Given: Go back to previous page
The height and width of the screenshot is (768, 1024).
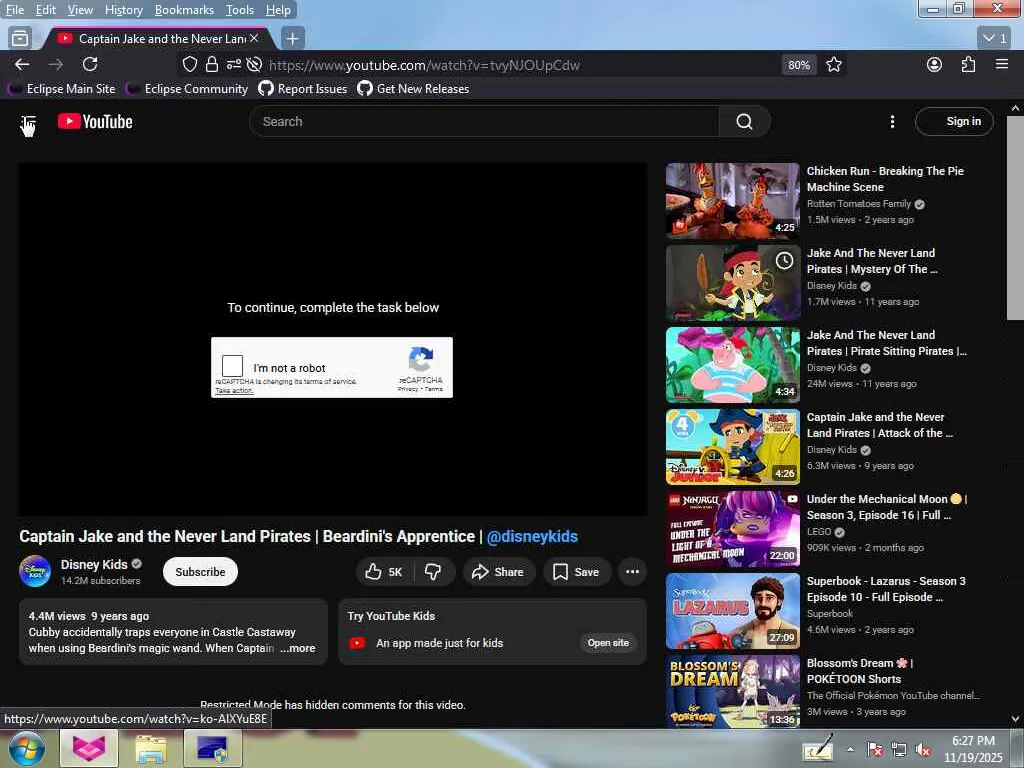Looking at the screenshot, I should 22,65.
